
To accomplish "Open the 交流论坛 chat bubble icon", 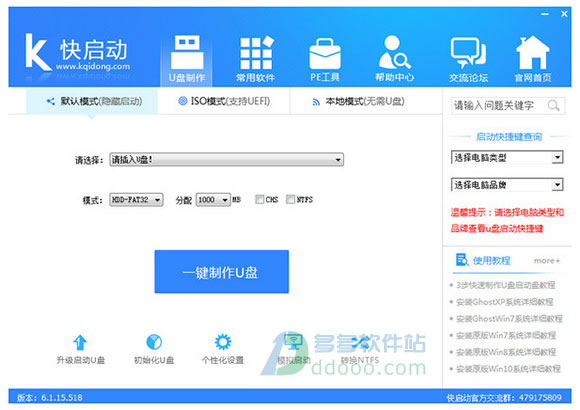I will click(468, 53).
